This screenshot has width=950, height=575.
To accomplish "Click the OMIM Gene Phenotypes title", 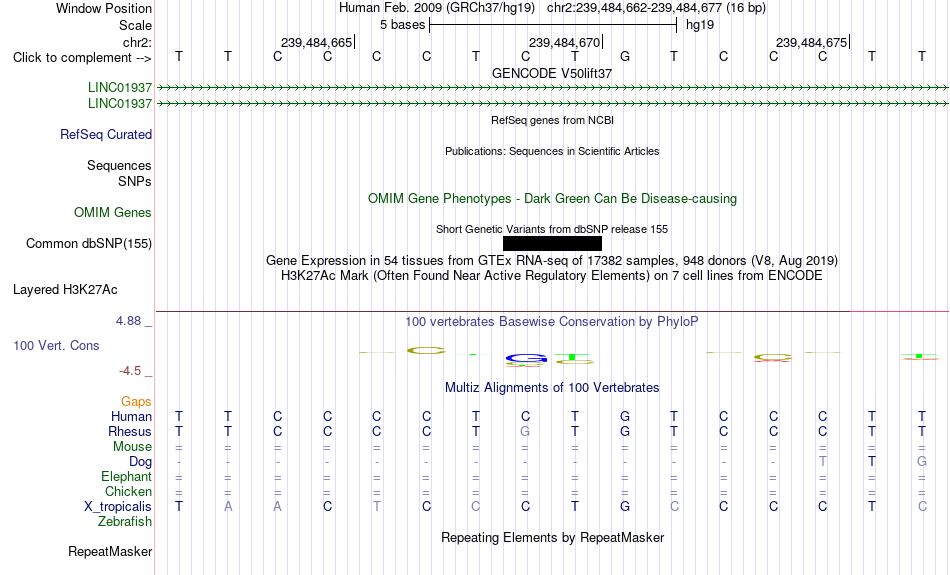I will pyautogui.click(x=552, y=199).
